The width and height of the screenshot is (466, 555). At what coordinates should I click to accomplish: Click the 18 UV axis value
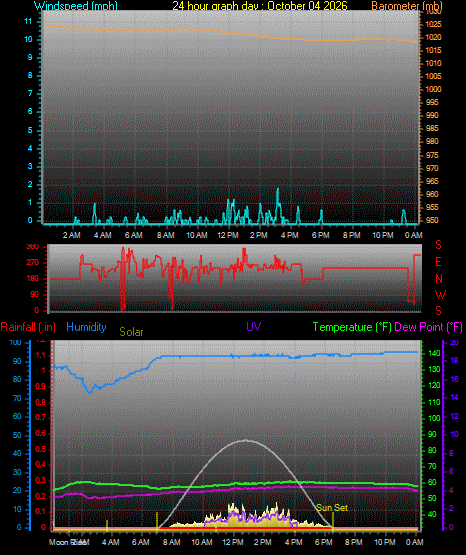[453, 361]
